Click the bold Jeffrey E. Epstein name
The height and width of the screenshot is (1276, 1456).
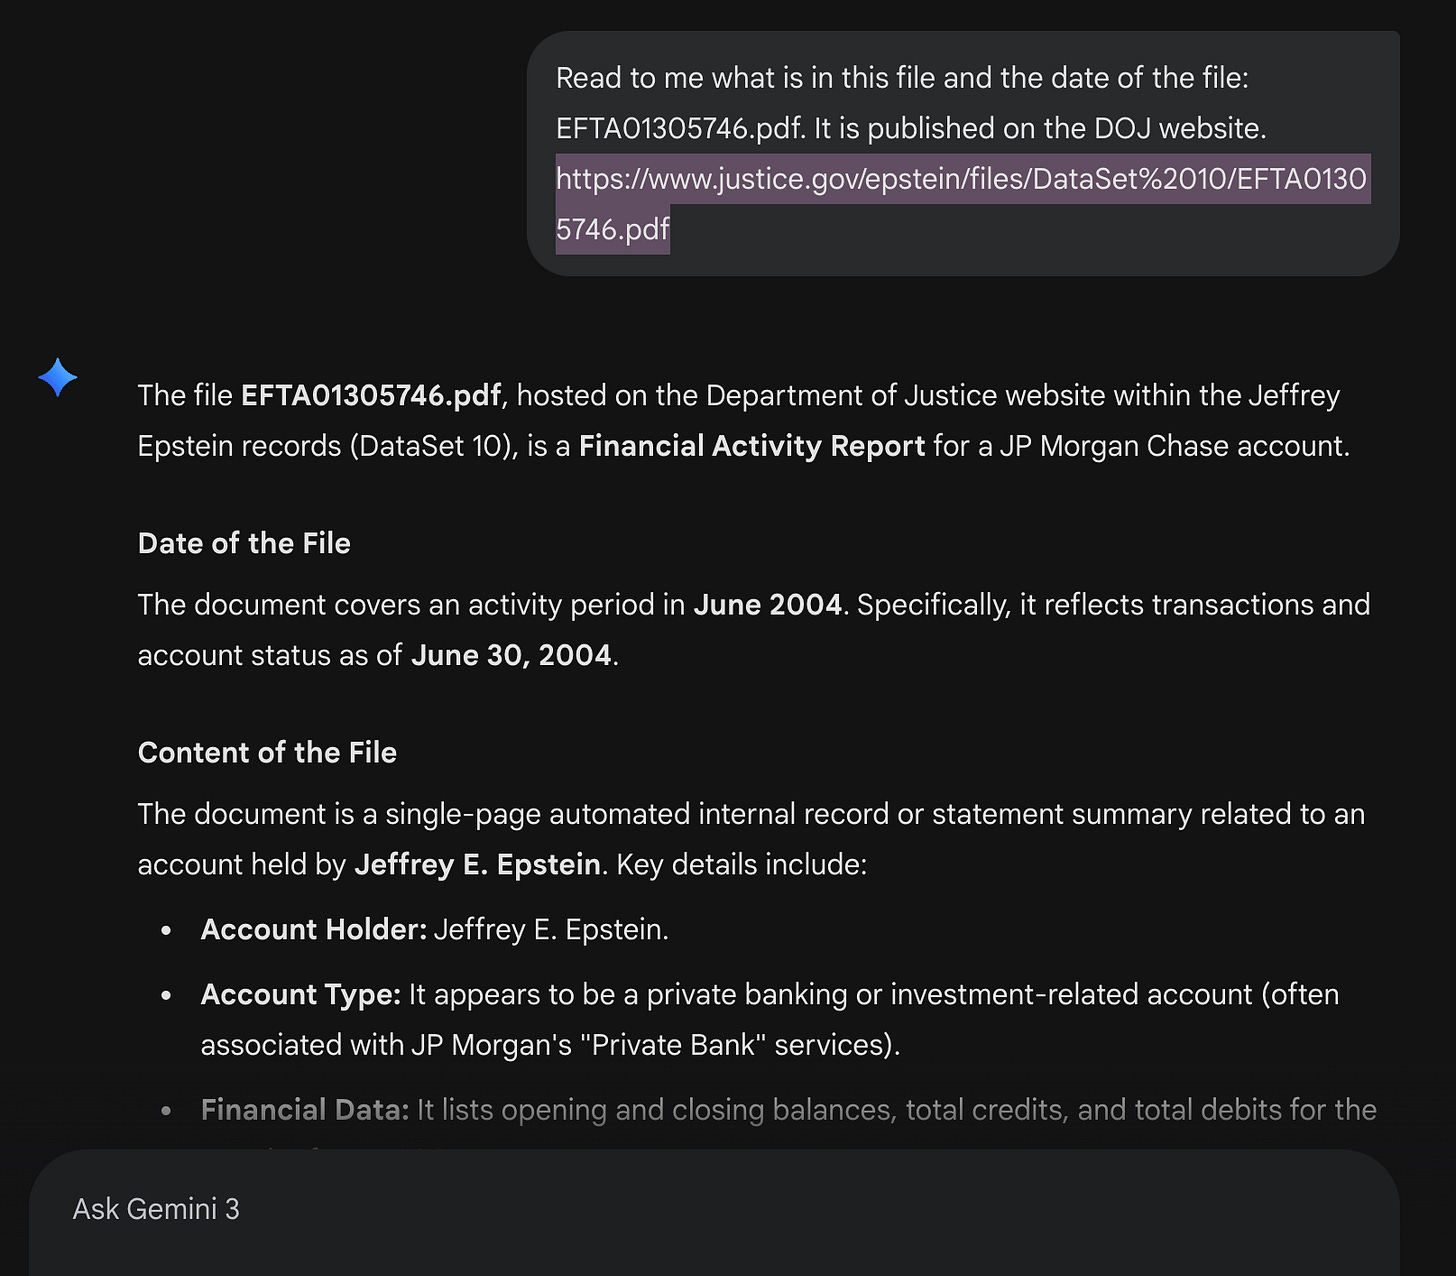[x=478, y=864]
